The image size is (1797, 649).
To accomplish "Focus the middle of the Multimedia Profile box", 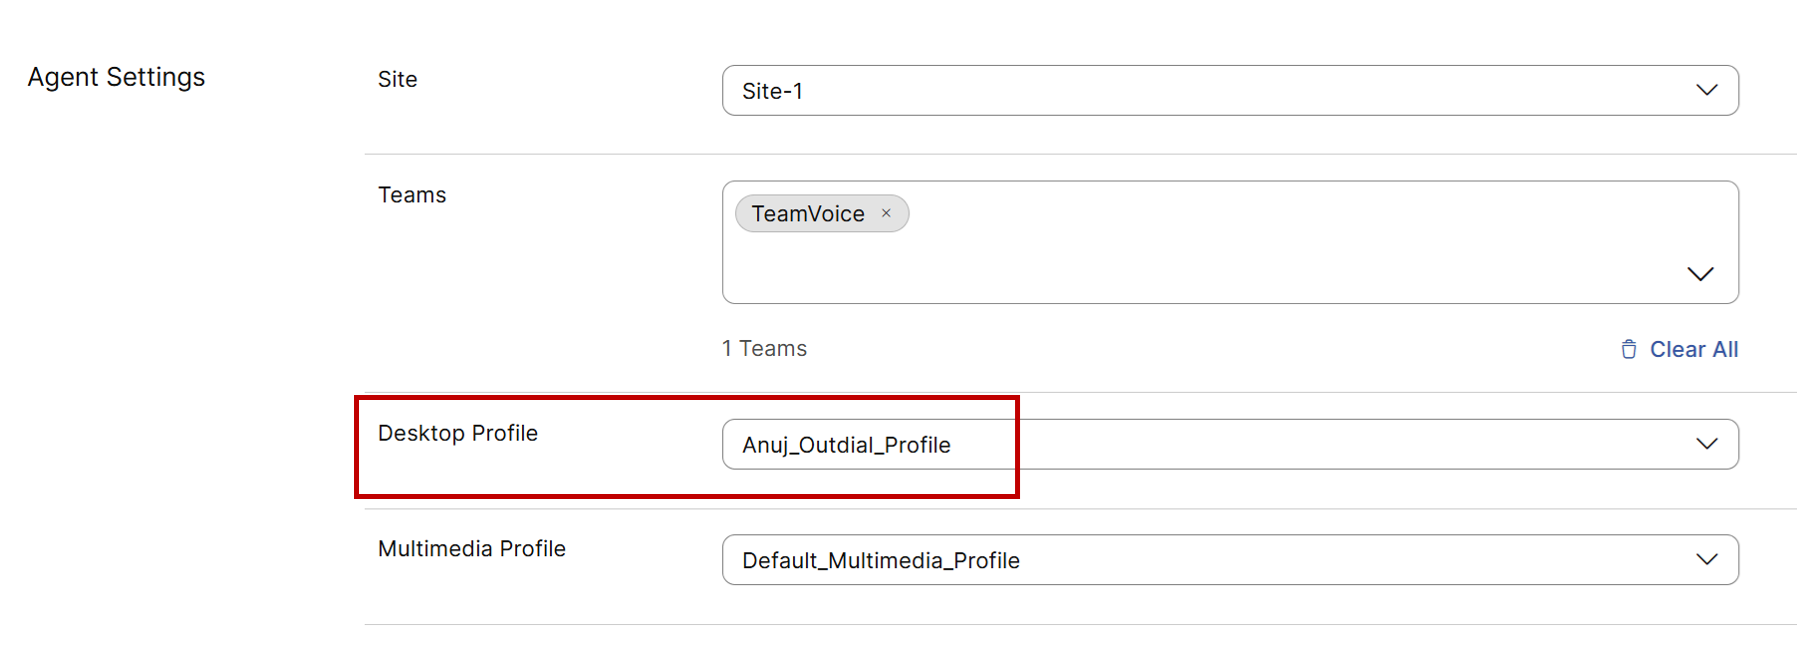I will (1230, 560).
